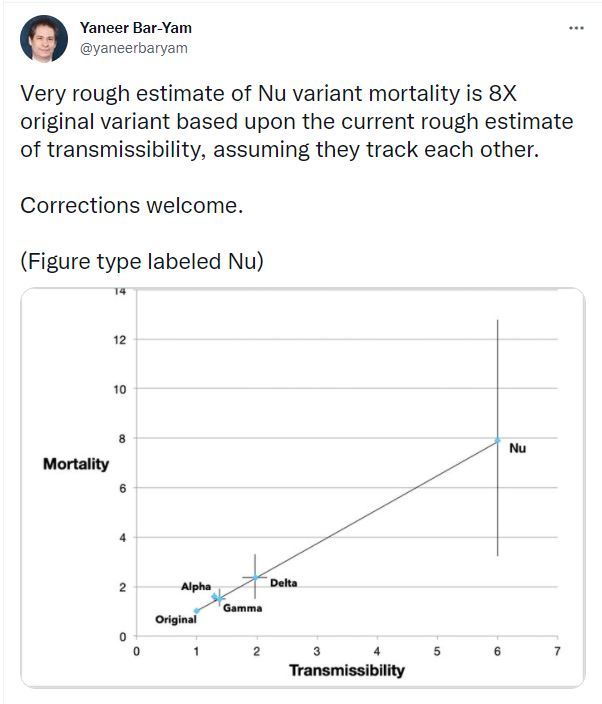Click the Gamma label in the chart
Image resolution: width=602 pixels, height=704 pixels.
click(242, 608)
